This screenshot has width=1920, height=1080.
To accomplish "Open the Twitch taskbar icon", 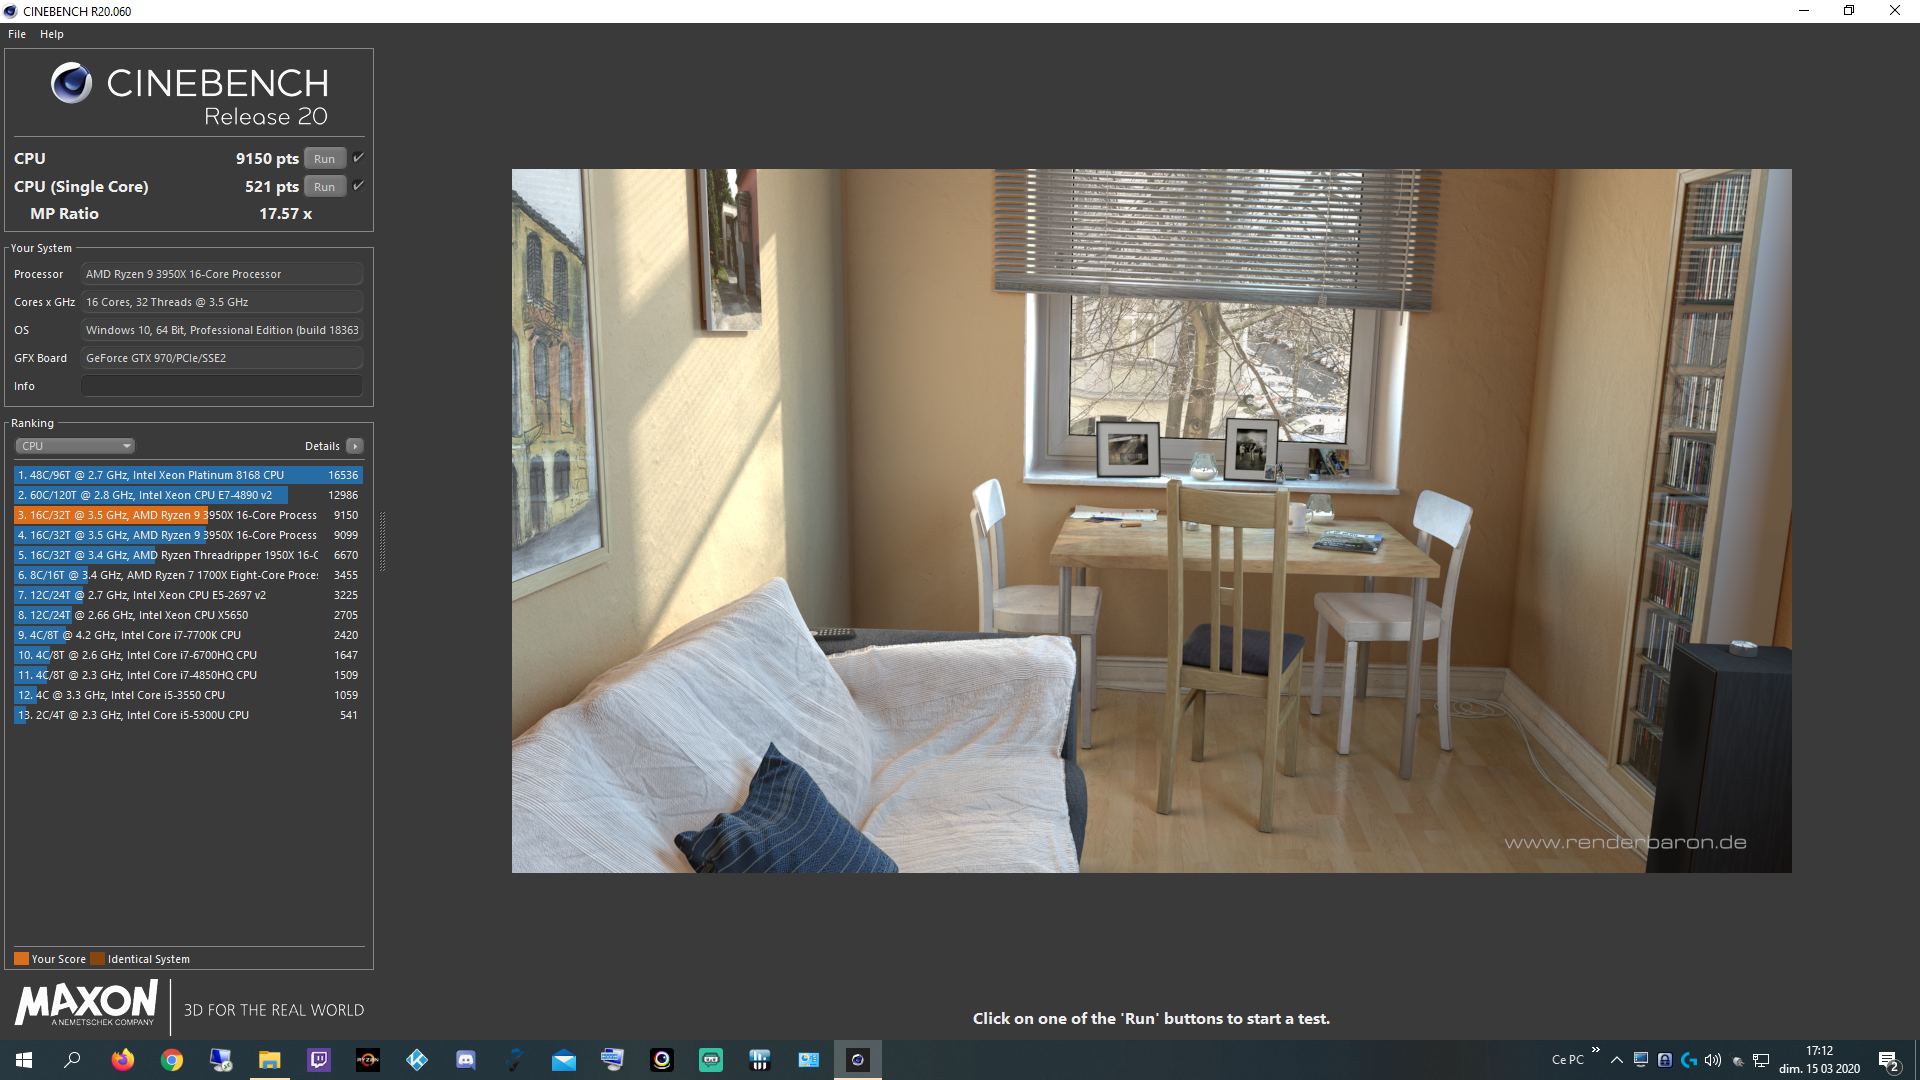I will (x=319, y=1060).
